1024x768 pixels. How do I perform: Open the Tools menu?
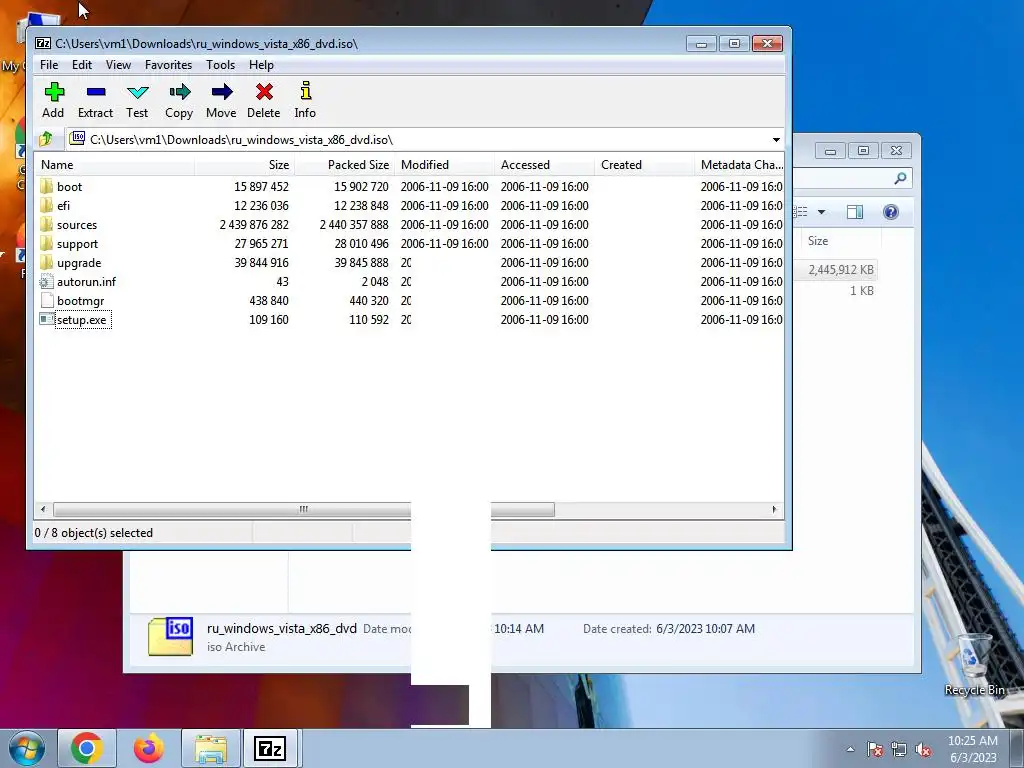point(220,65)
